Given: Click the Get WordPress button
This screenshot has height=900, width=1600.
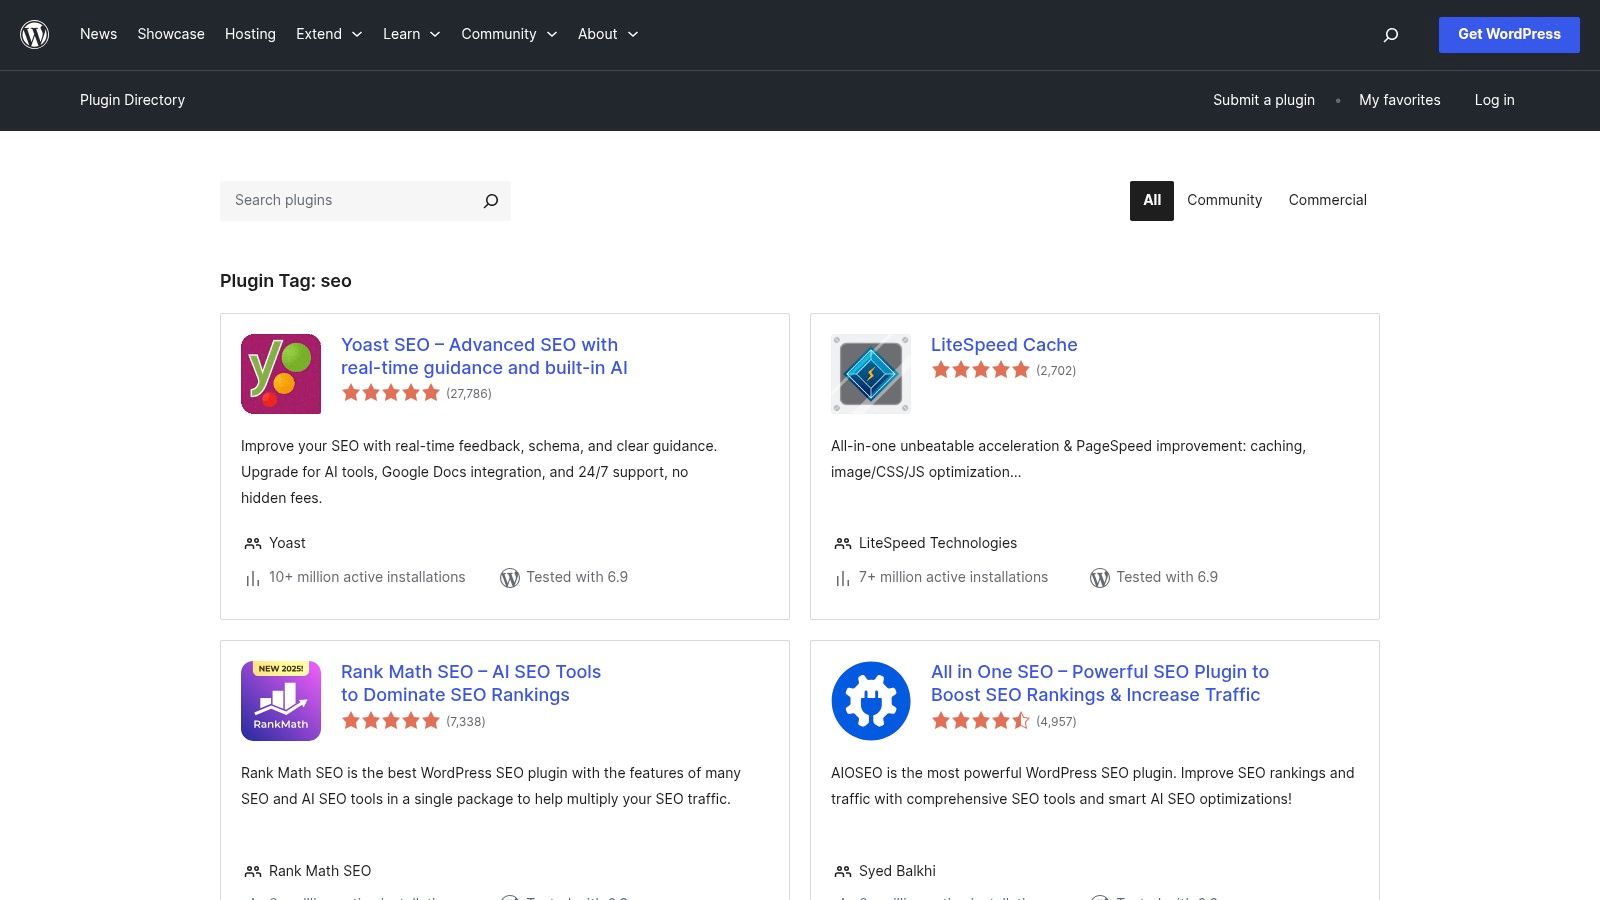Looking at the screenshot, I should 1509,34.
